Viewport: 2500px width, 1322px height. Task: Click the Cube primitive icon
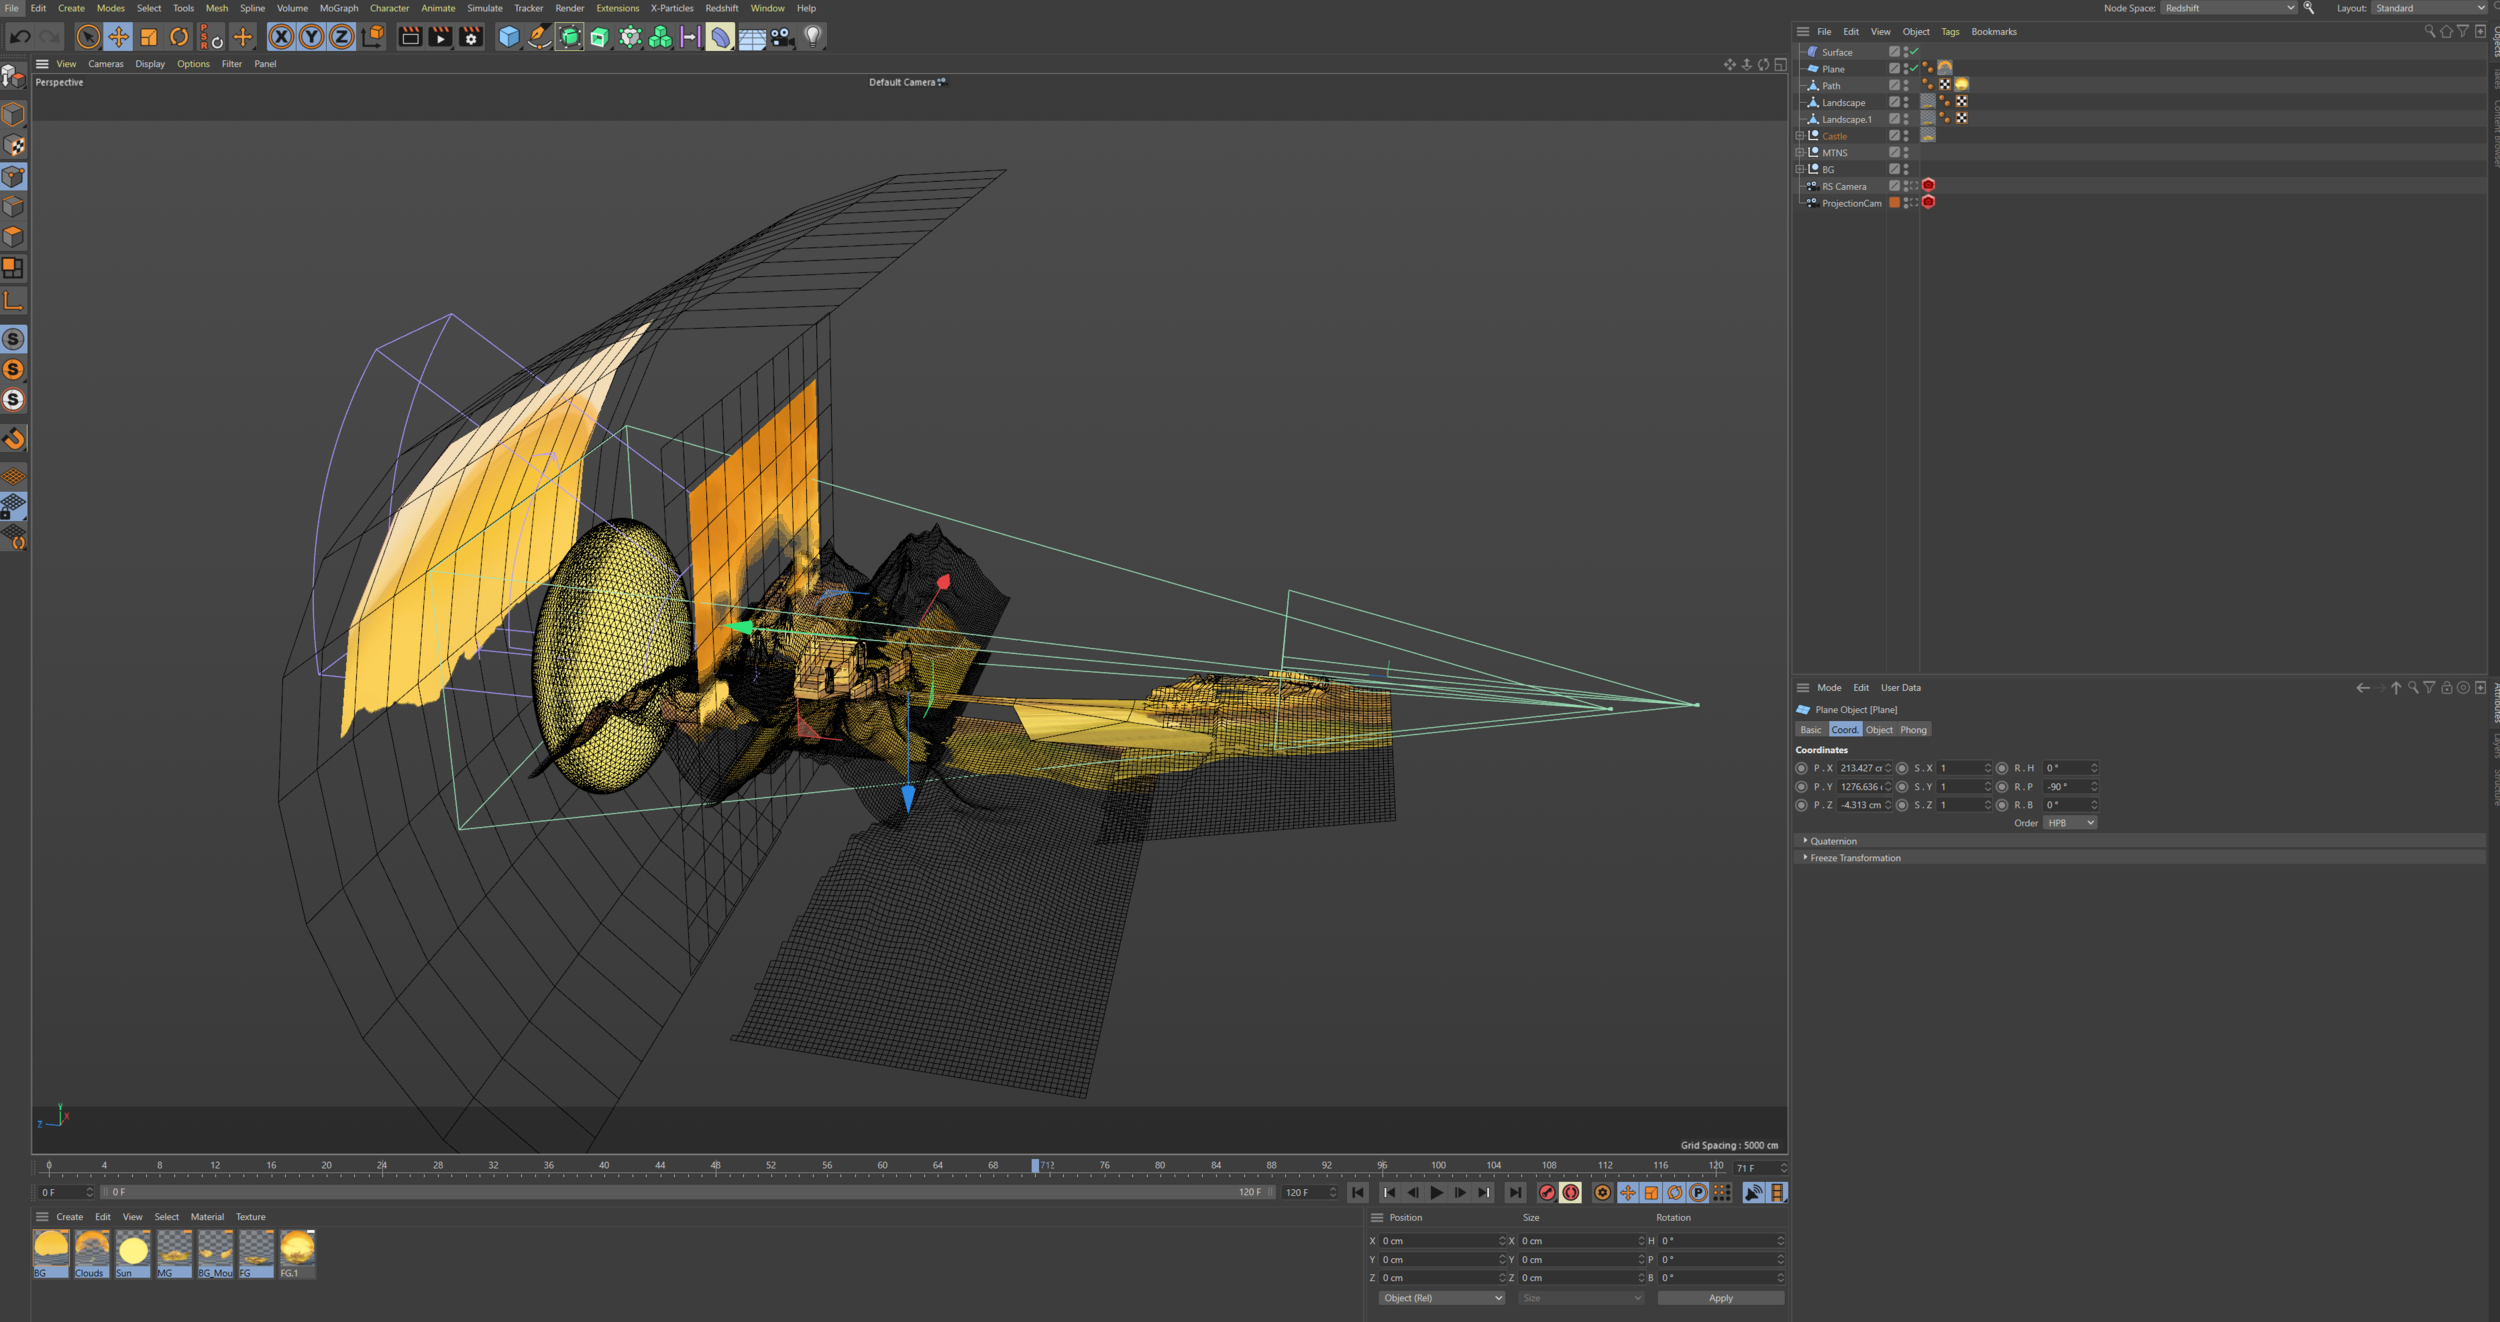[x=509, y=37]
